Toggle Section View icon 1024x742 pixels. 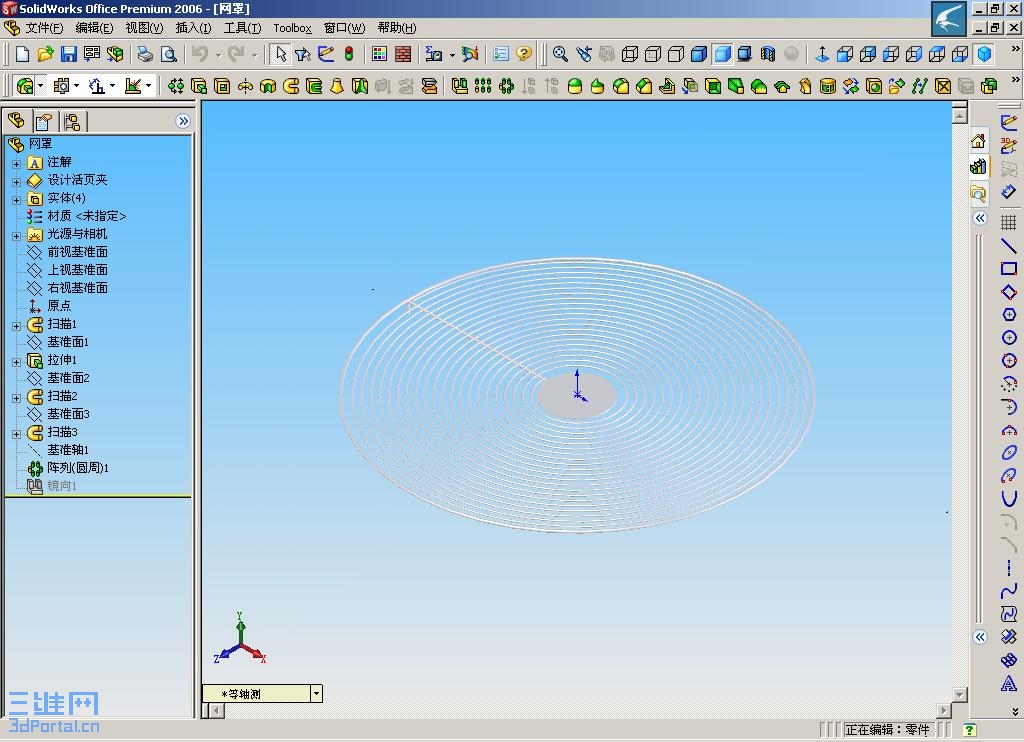click(768, 54)
